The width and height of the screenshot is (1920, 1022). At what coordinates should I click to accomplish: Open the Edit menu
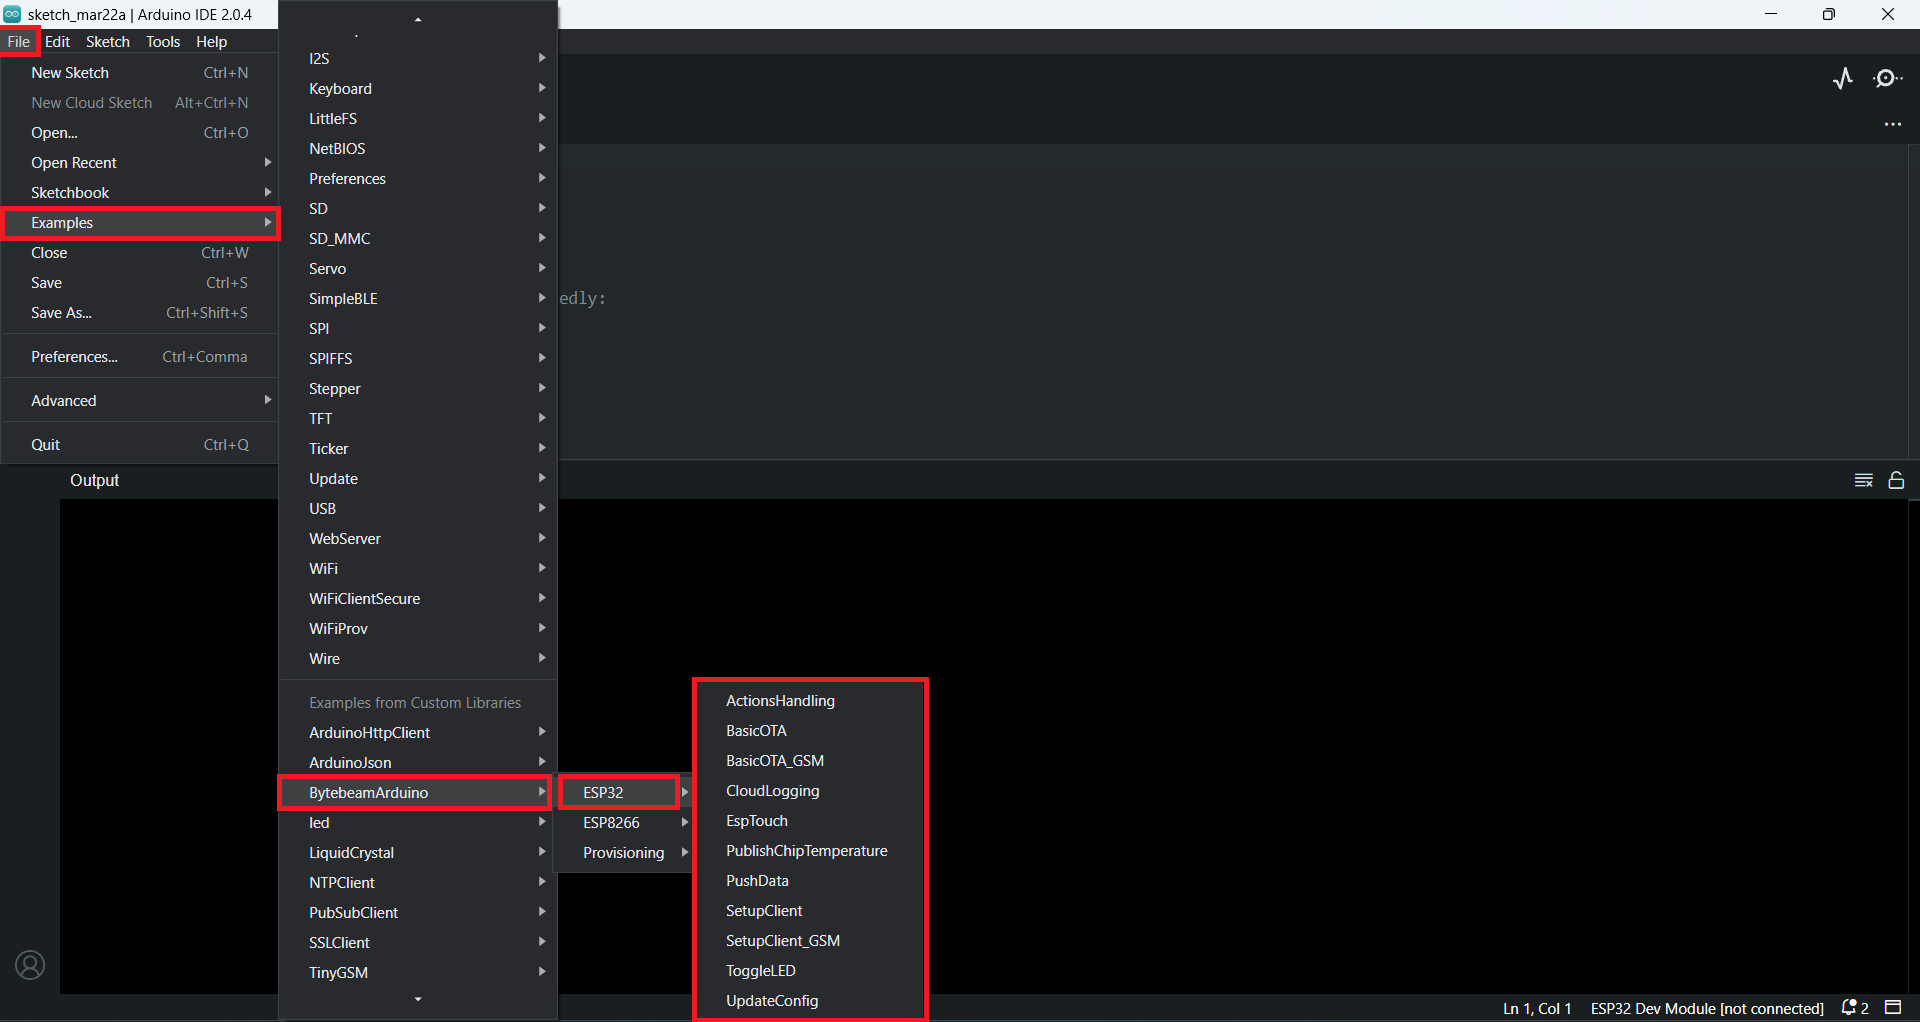[x=58, y=41]
